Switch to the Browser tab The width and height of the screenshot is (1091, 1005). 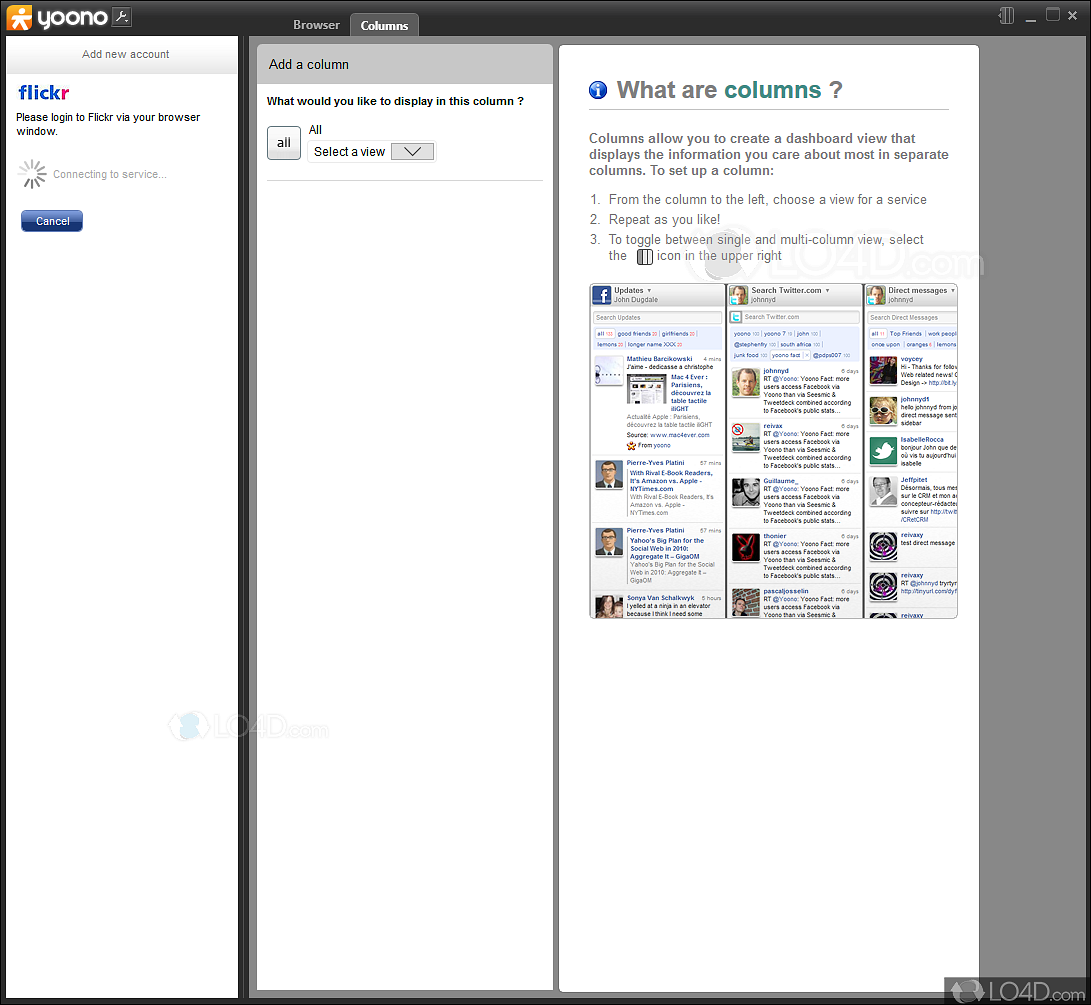point(316,24)
